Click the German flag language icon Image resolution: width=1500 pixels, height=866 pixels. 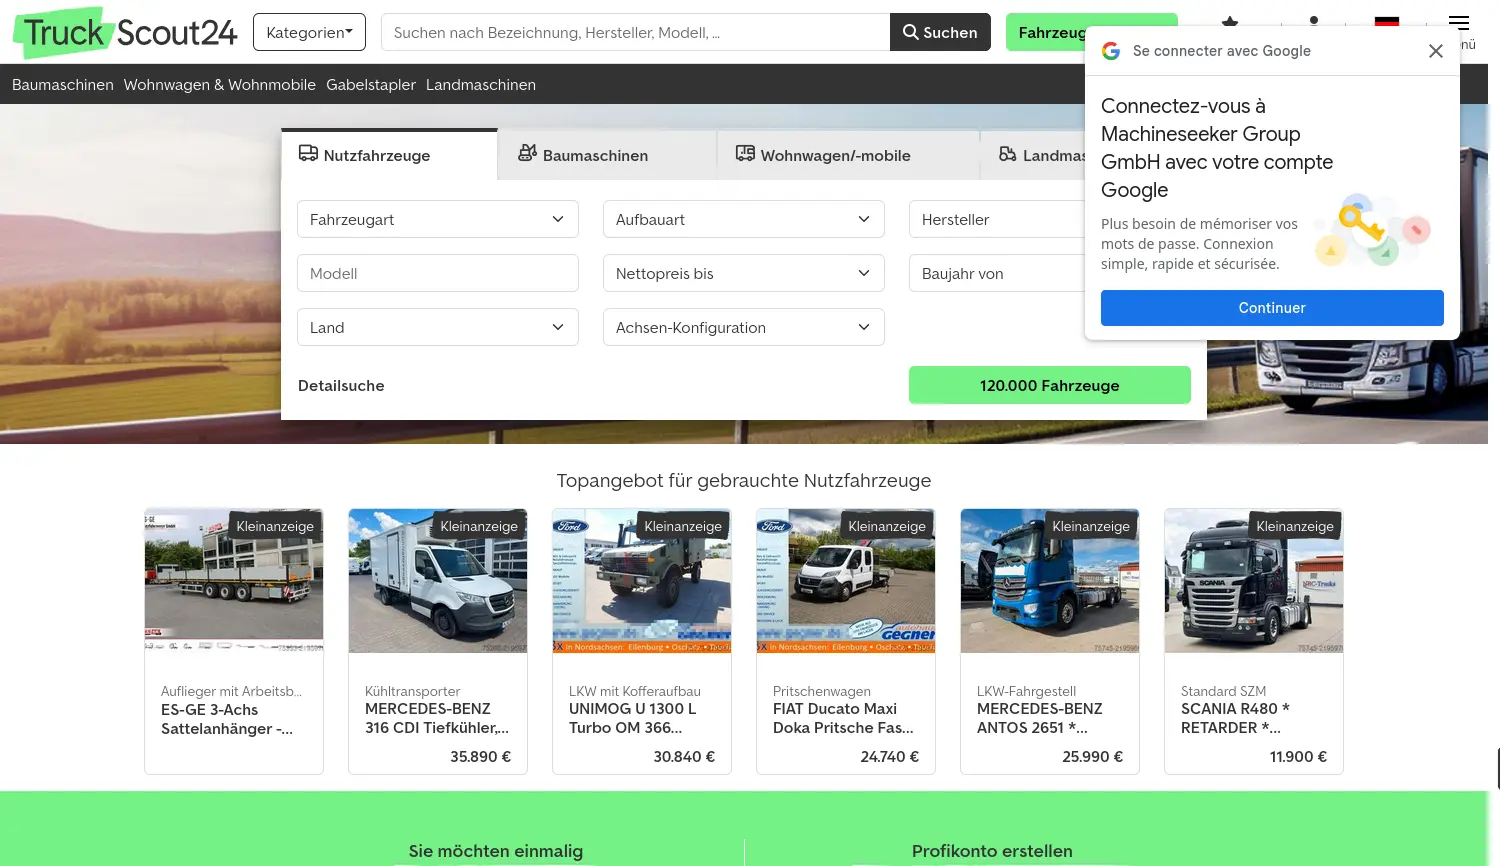pyautogui.click(x=1387, y=21)
